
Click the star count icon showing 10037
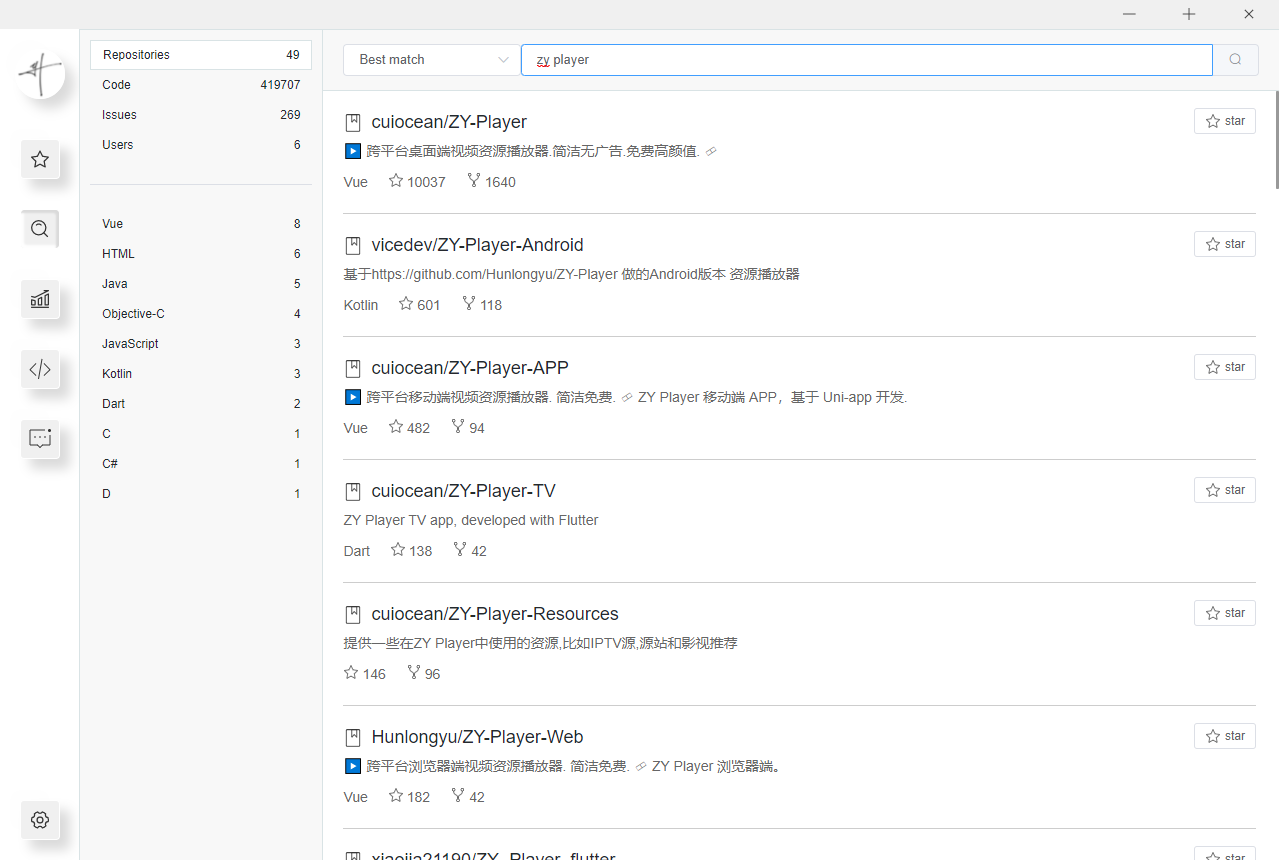(x=396, y=181)
